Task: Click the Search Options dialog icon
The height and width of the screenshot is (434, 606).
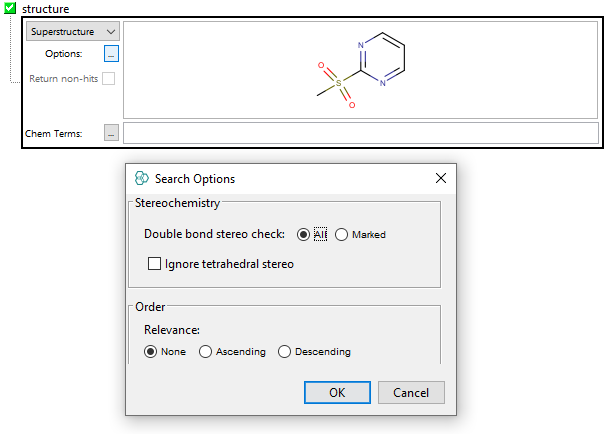Action: 141,179
